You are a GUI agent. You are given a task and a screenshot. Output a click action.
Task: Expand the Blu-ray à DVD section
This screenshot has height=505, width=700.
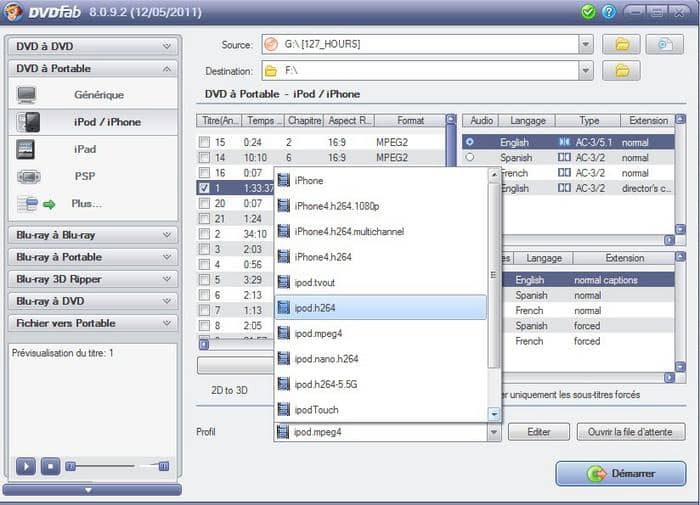pos(92,301)
